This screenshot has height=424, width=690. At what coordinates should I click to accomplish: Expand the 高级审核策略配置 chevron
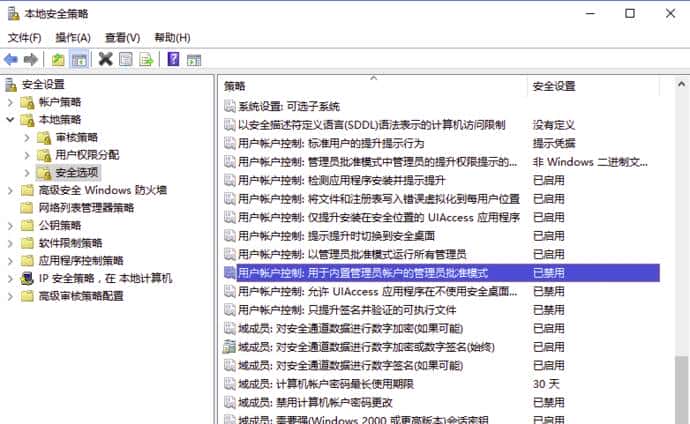pos(11,296)
